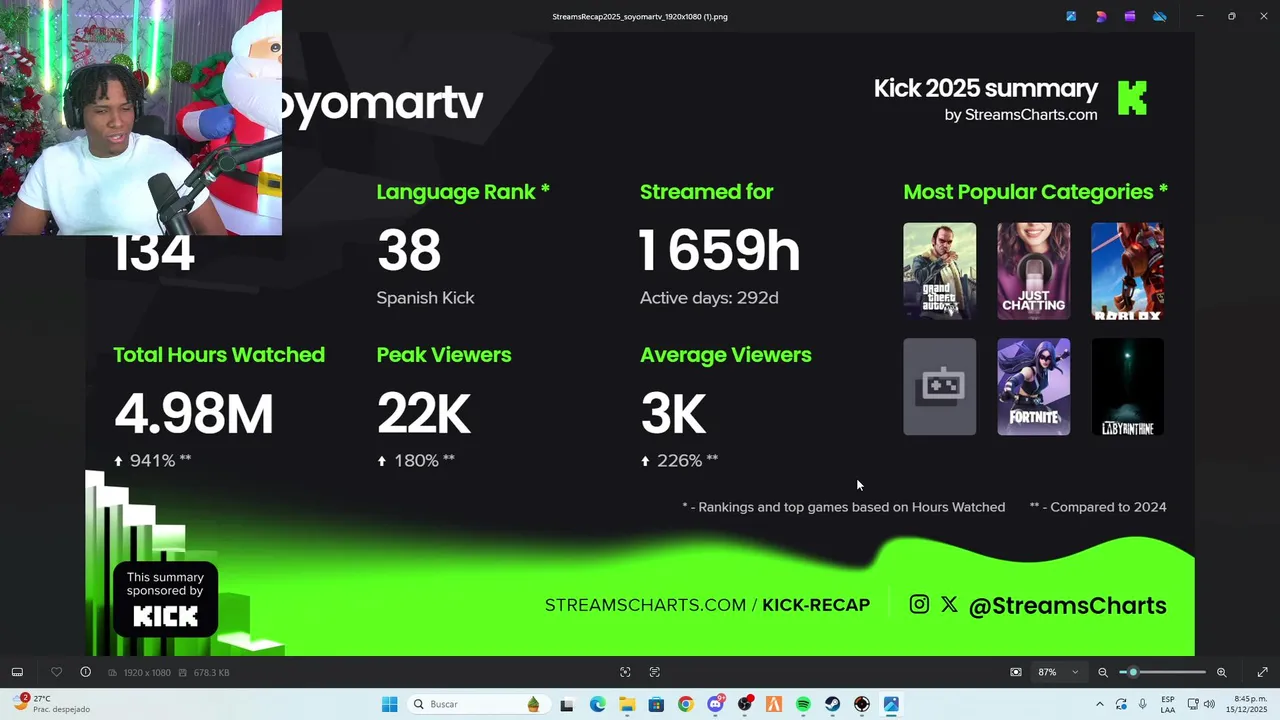Open Task View from the taskbar
1280x720 pixels.
(x=567, y=704)
